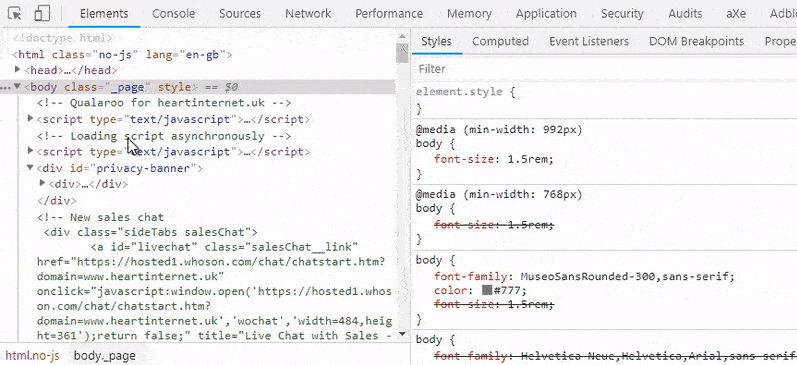The height and width of the screenshot is (365, 797).
Task: Select the New sales chat comment
Action: [101, 217]
